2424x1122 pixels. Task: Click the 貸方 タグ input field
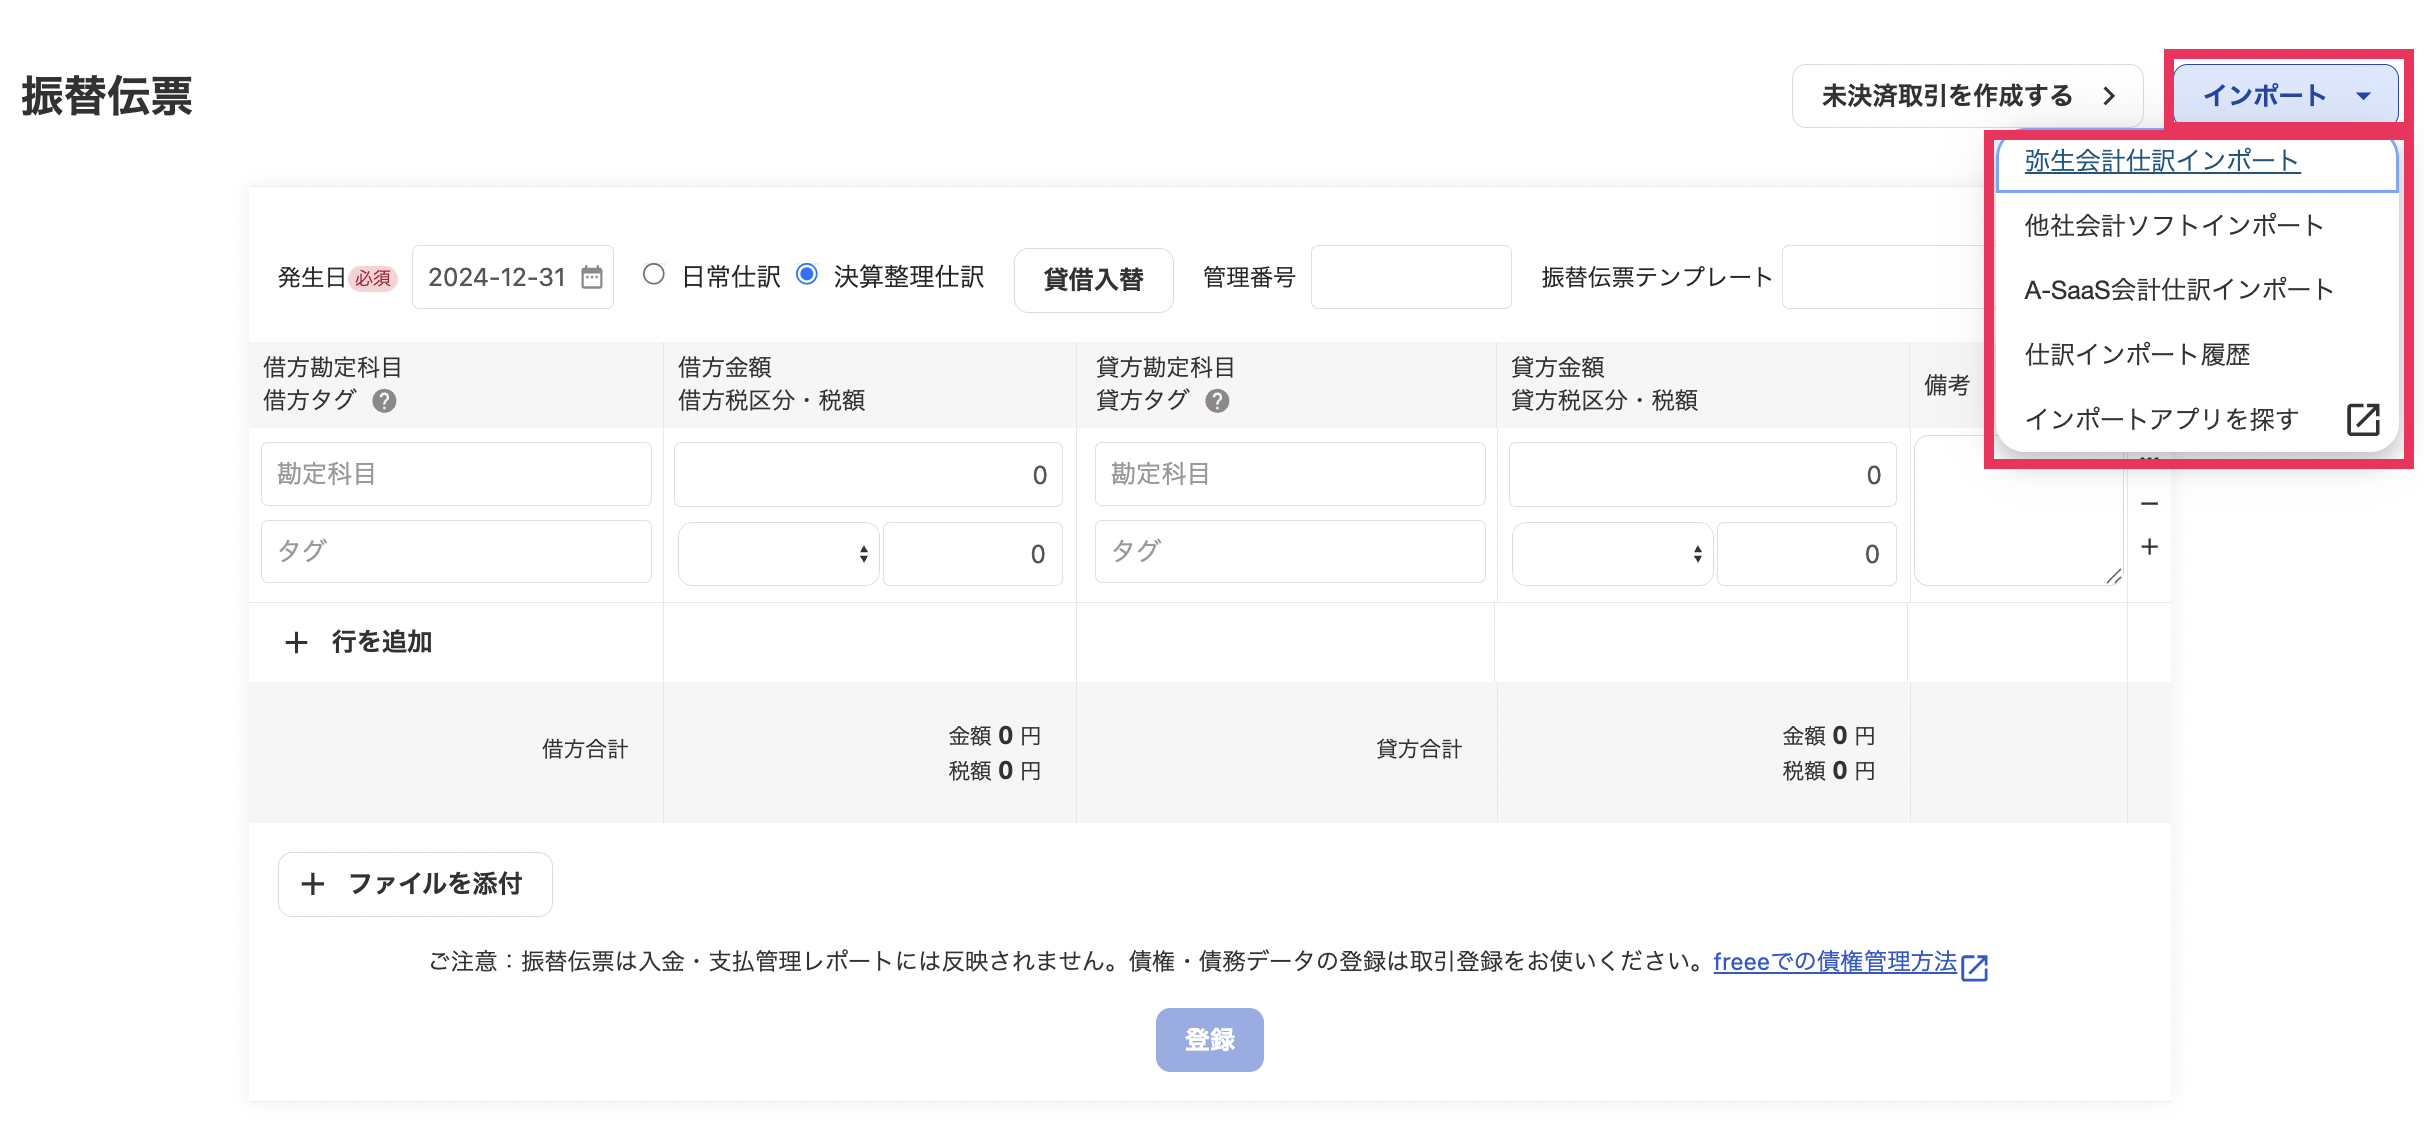point(1290,551)
